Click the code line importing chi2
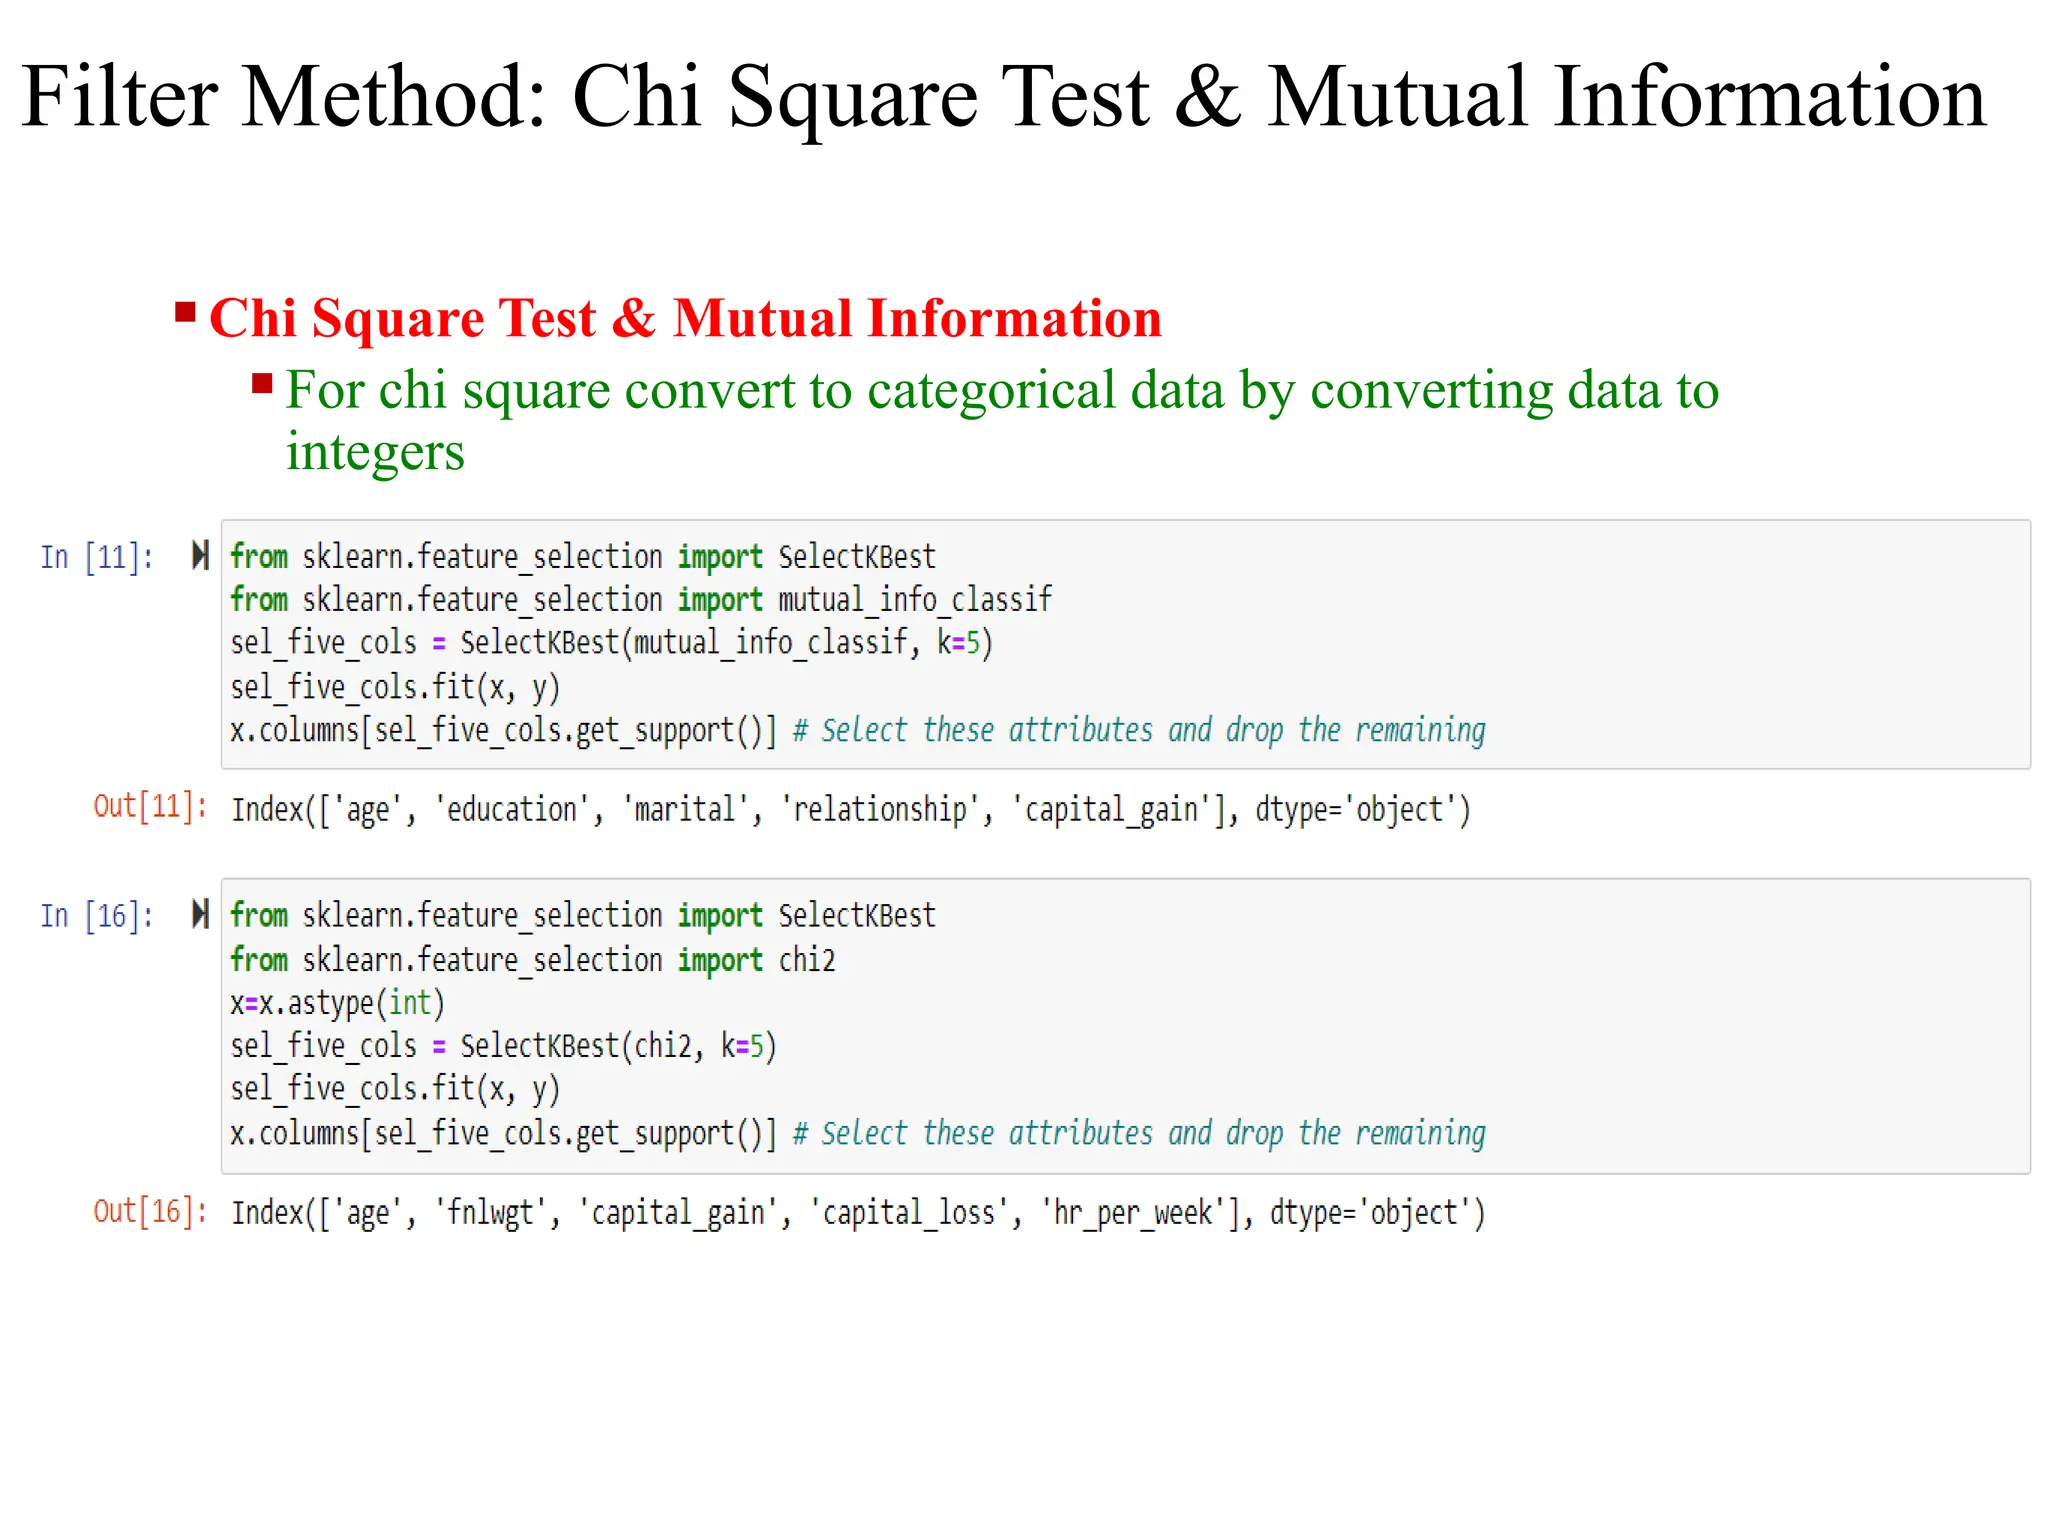 click(x=533, y=960)
